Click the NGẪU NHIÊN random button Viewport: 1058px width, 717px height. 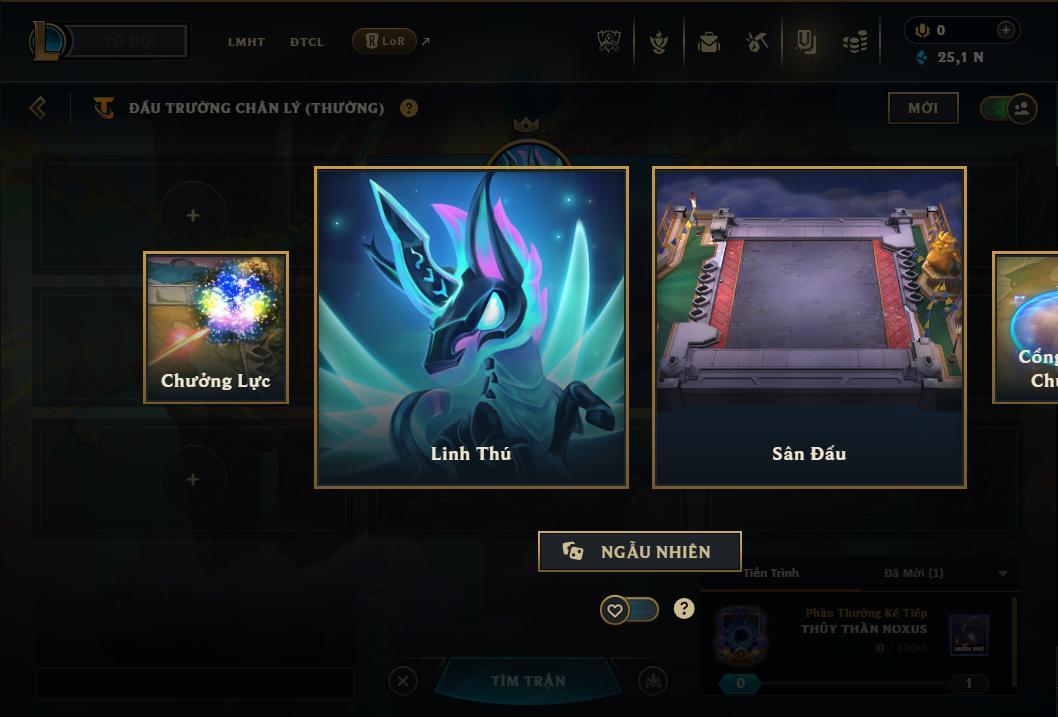pos(640,551)
